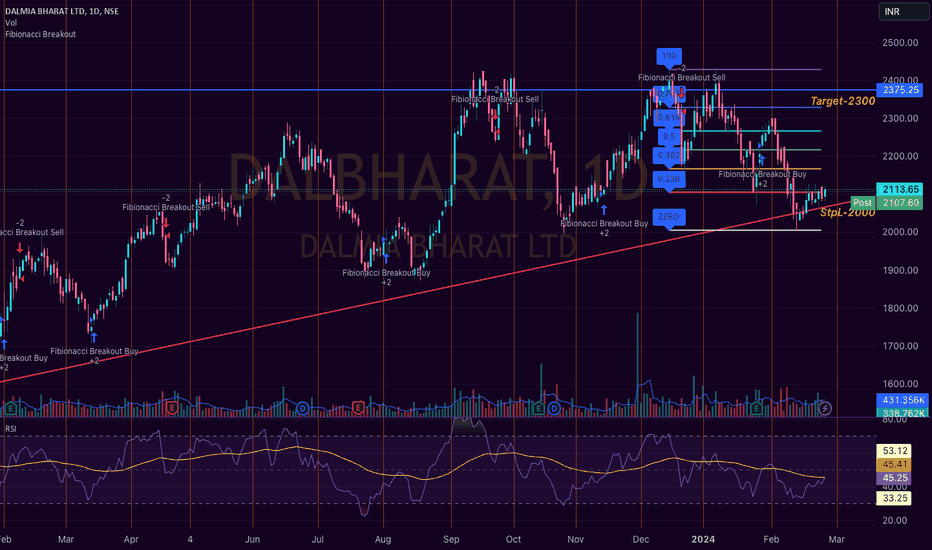Viewport: 932px width, 550px height.
Task: Click the Post market tag
Action: (x=862, y=203)
